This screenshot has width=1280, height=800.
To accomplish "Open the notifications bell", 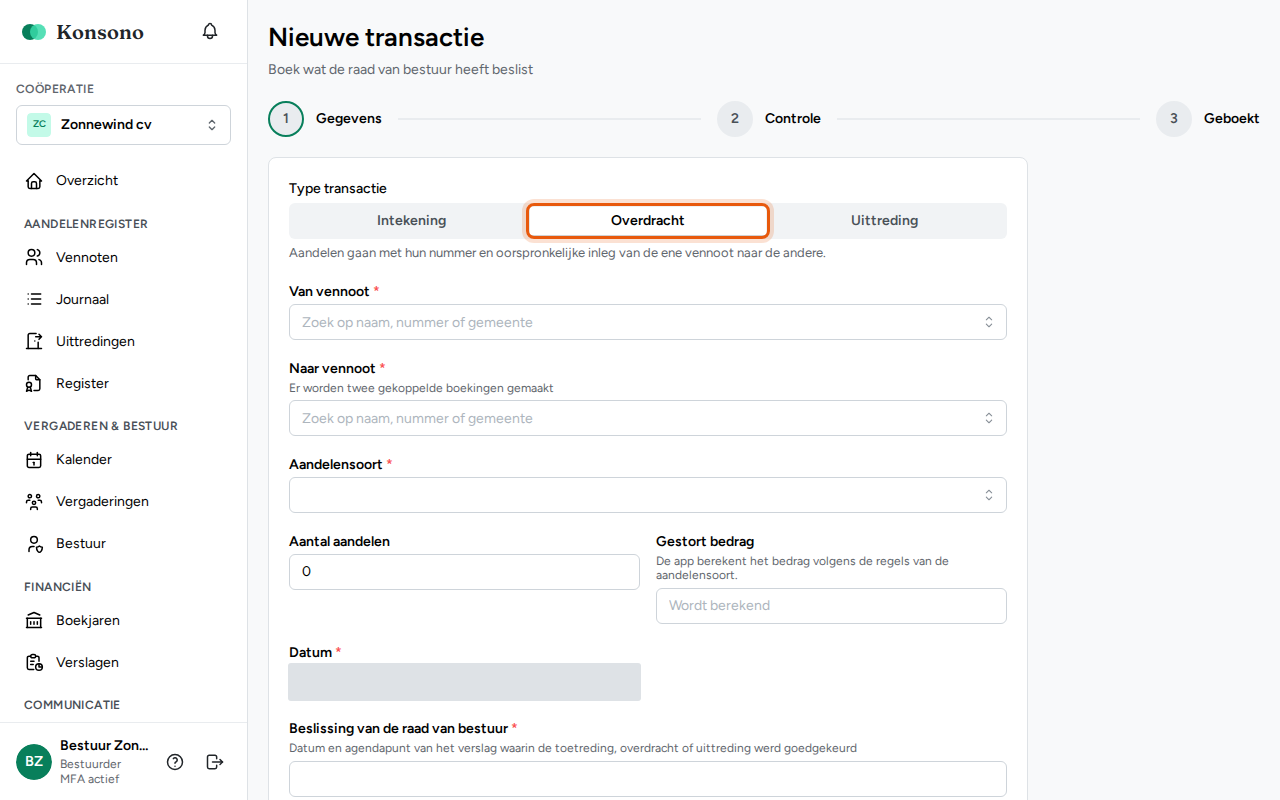I will [210, 31].
